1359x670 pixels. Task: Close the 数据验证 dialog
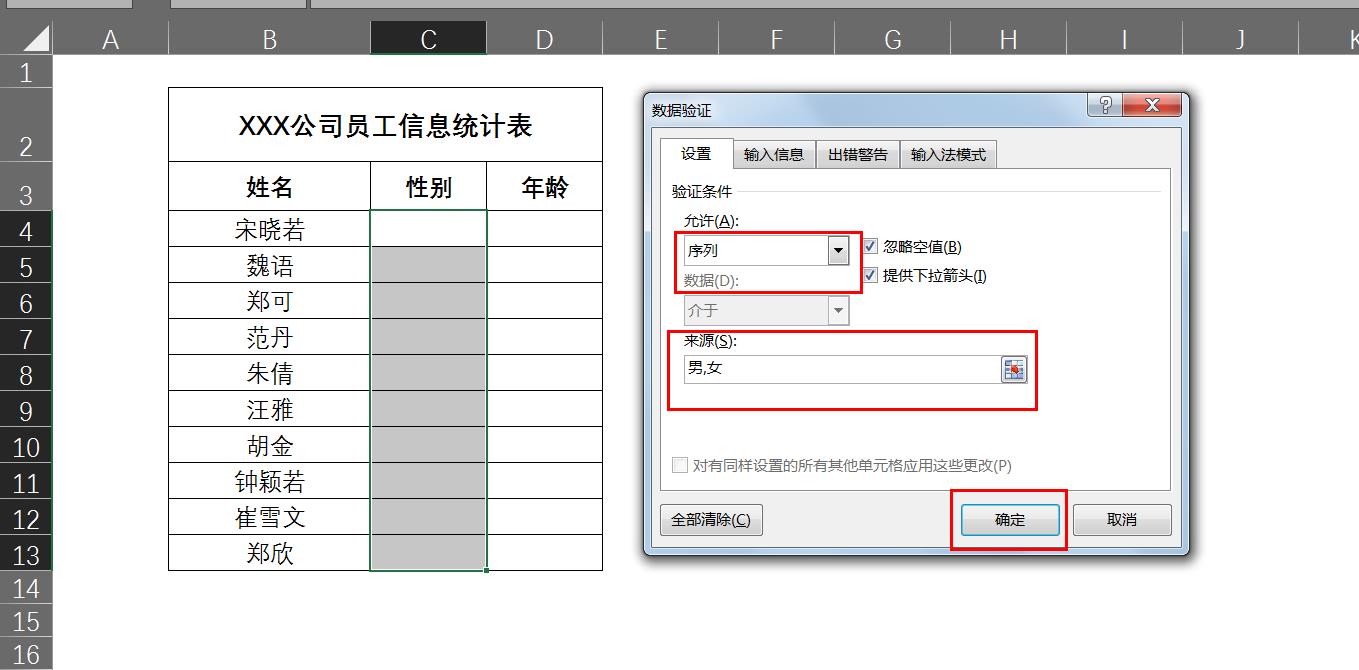pyautogui.click(x=1152, y=106)
